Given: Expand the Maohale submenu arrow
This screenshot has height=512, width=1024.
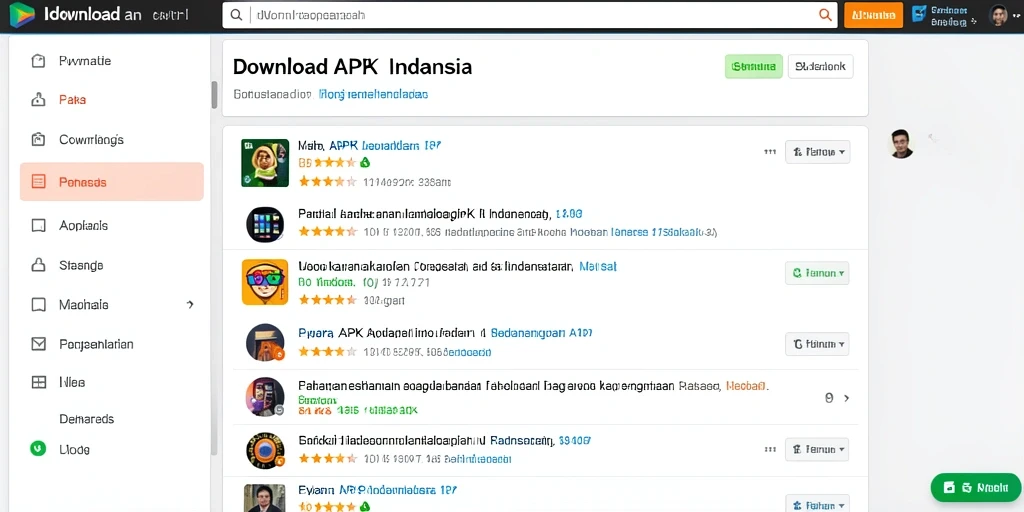Looking at the screenshot, I should point(190,304).
